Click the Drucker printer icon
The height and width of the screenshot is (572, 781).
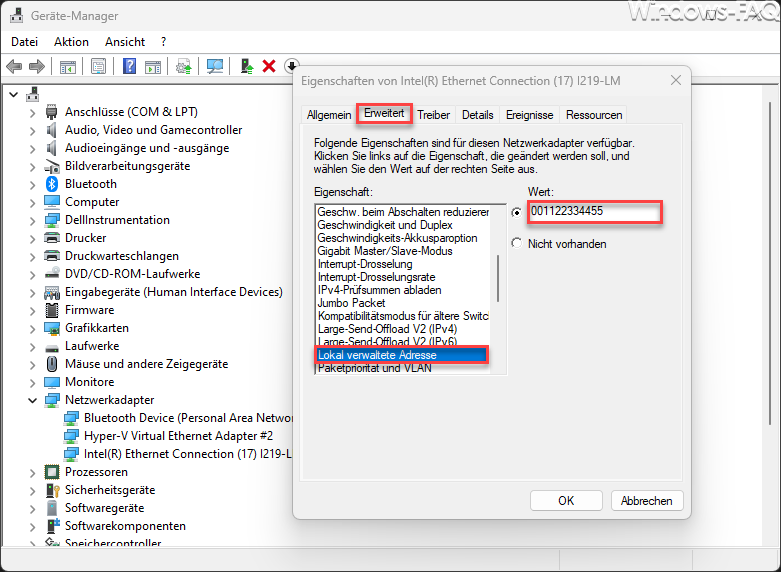point(52,238)
